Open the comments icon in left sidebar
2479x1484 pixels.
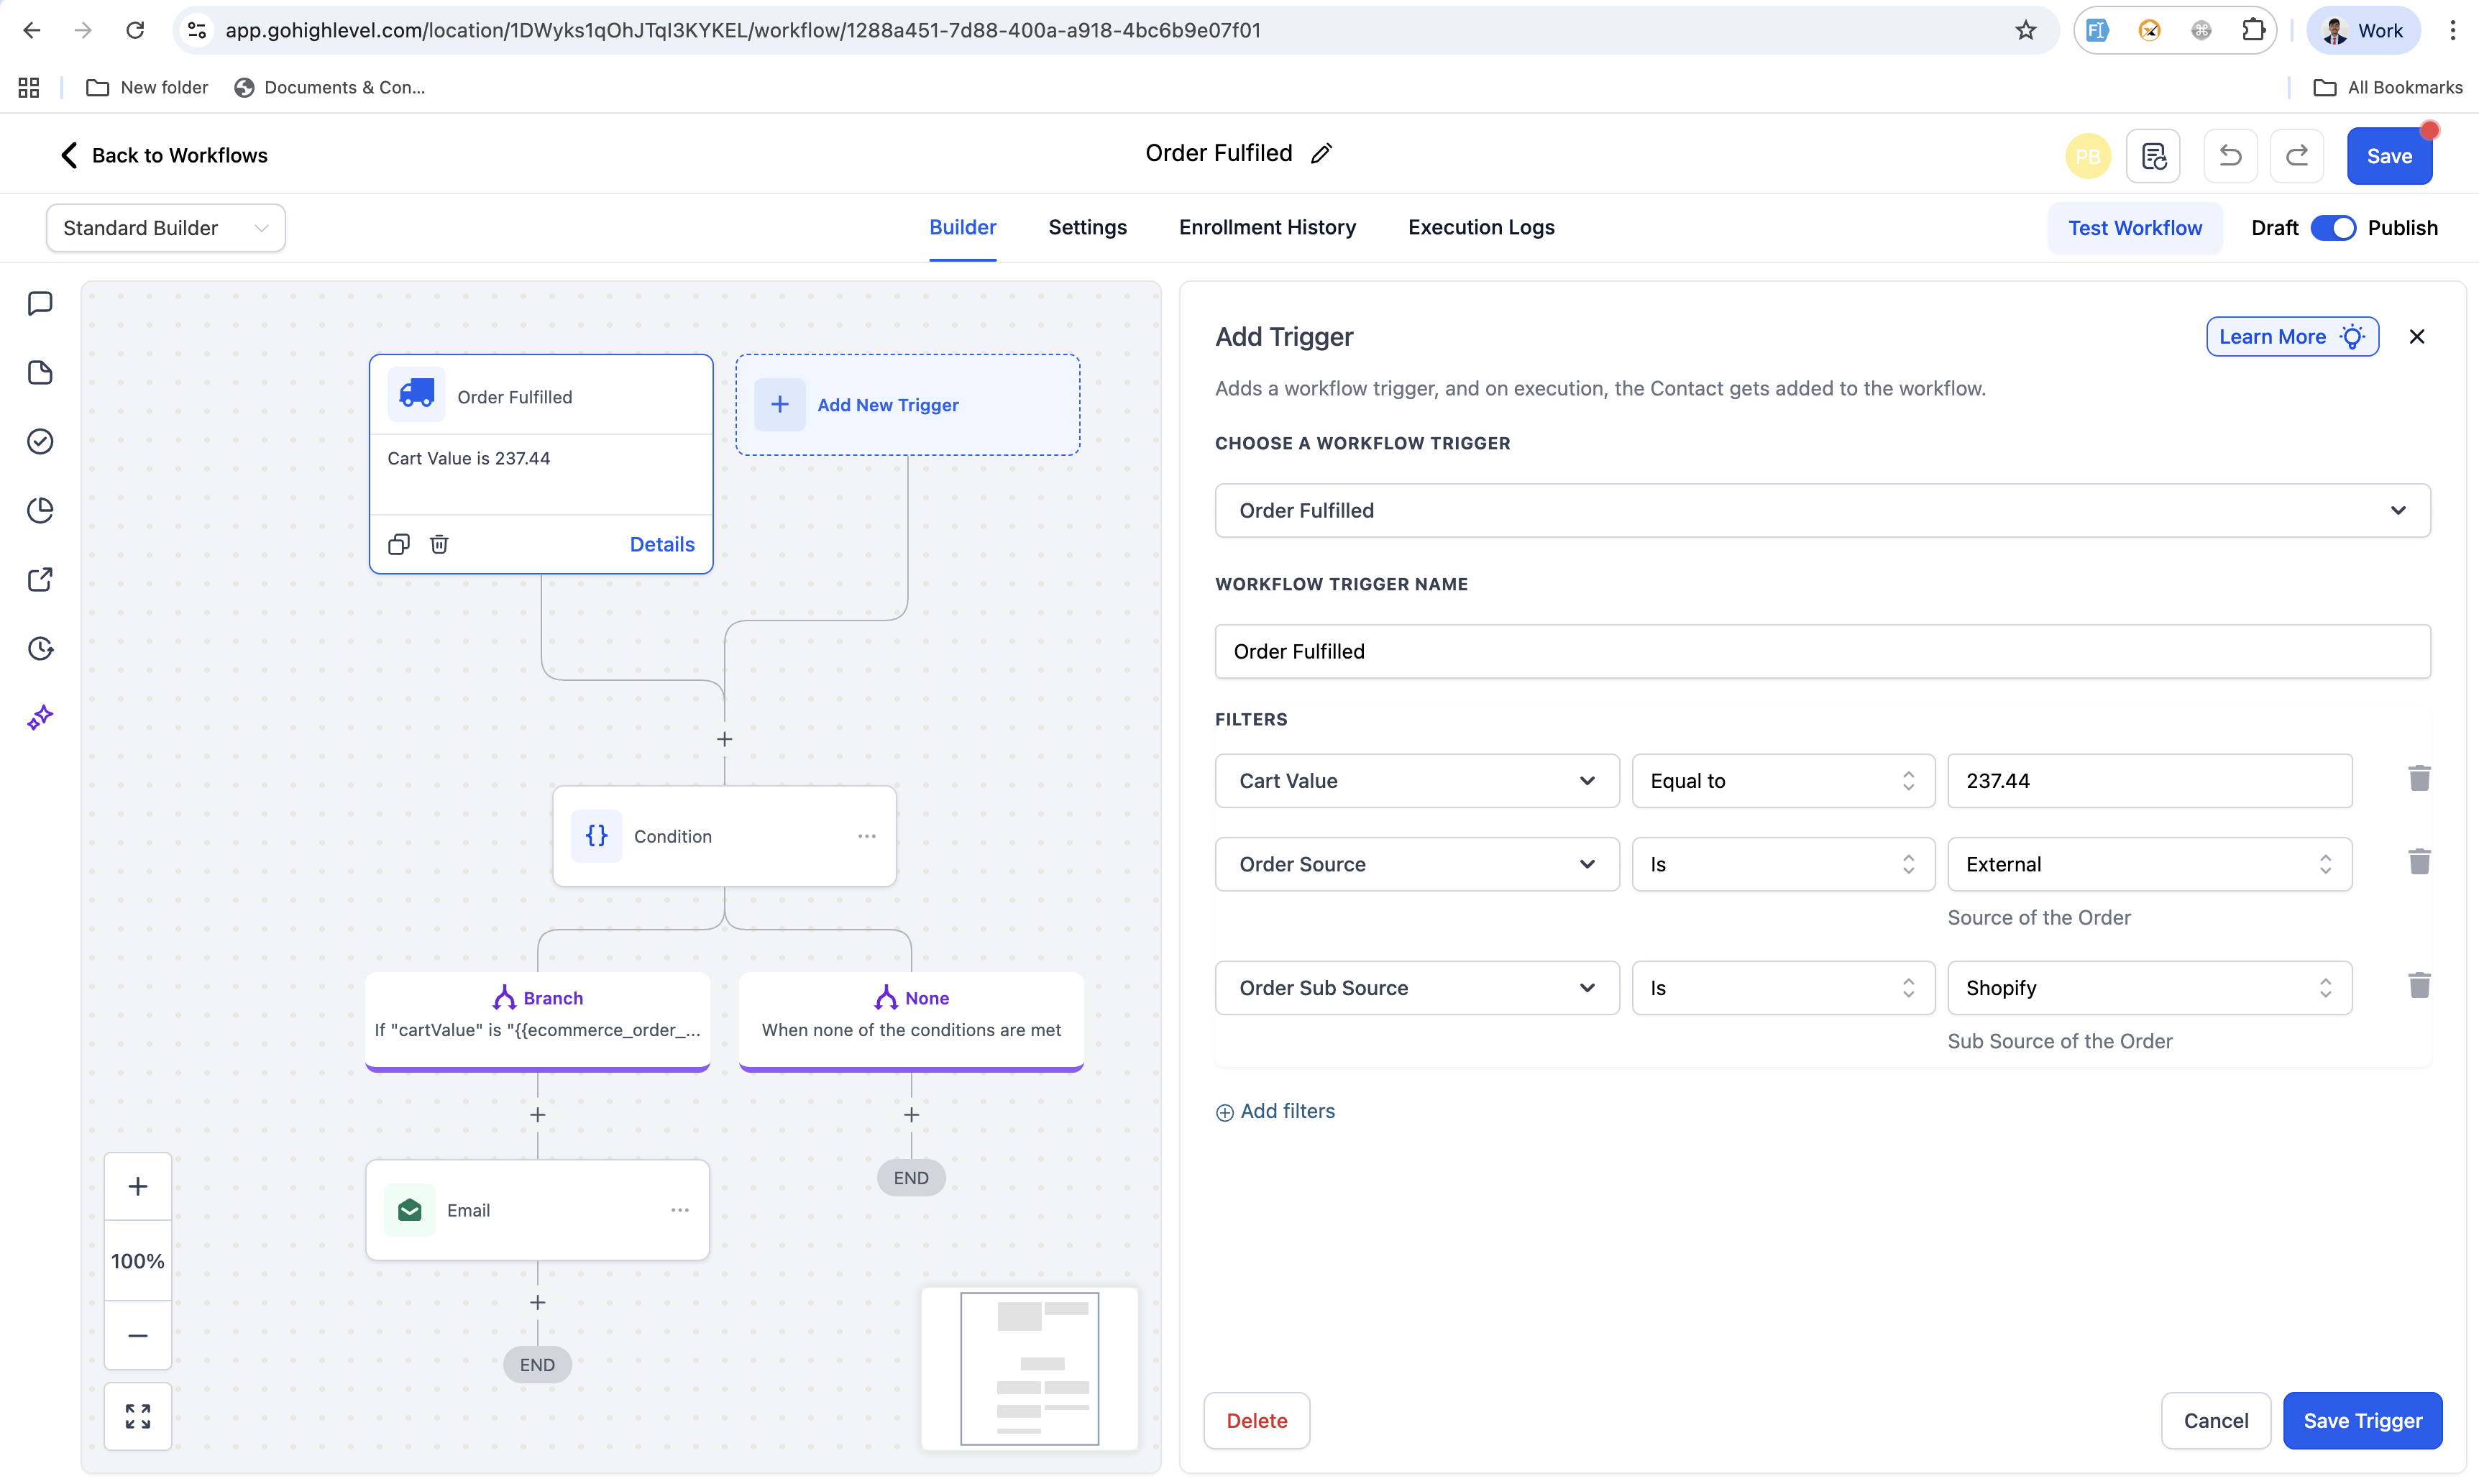[40, 303]
